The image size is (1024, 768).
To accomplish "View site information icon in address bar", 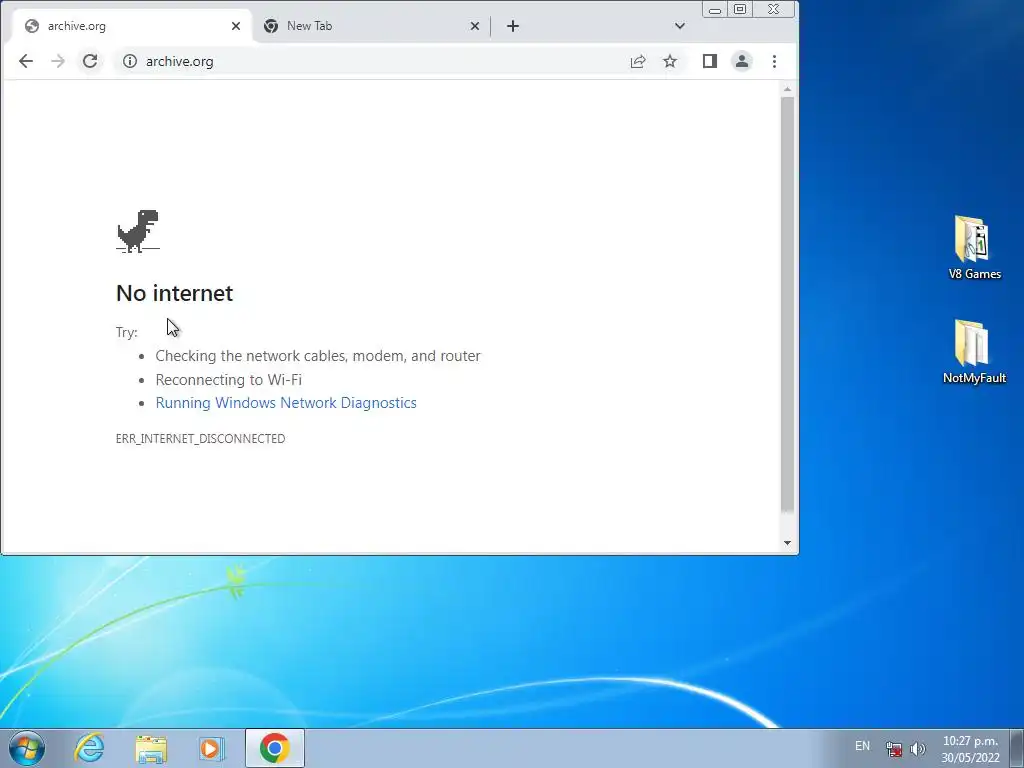I will tap(130, 61).
